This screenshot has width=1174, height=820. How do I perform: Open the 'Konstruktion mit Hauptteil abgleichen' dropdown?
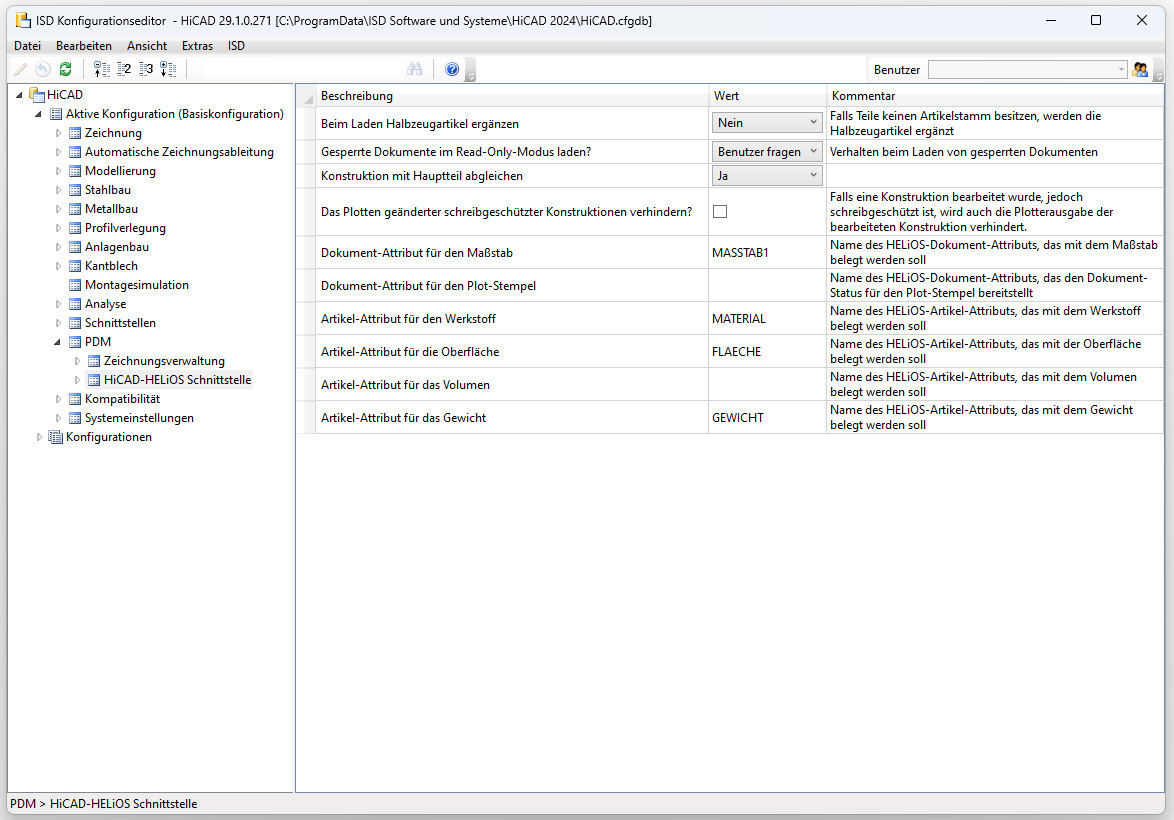click(x=767, y=176)
